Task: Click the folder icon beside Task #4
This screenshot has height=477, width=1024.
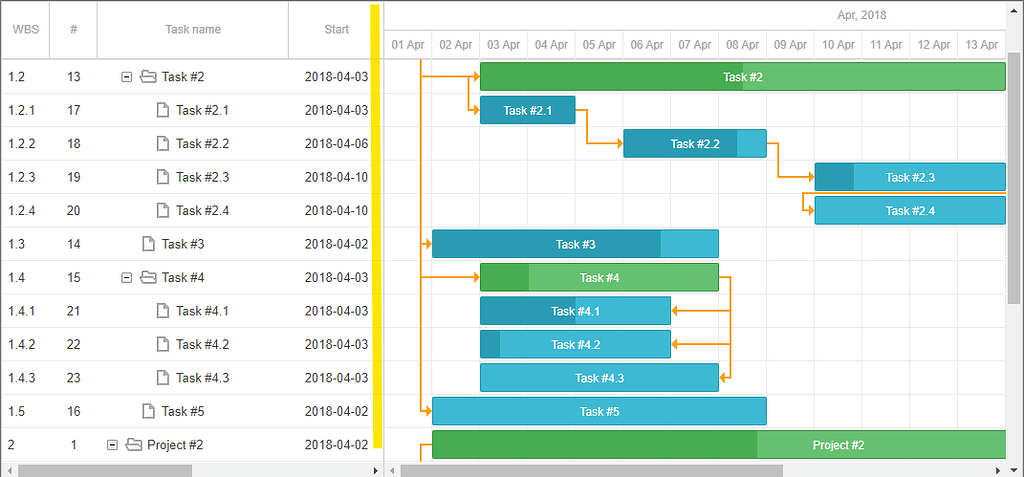Action: pyautogui.click(x=148, y=278)
